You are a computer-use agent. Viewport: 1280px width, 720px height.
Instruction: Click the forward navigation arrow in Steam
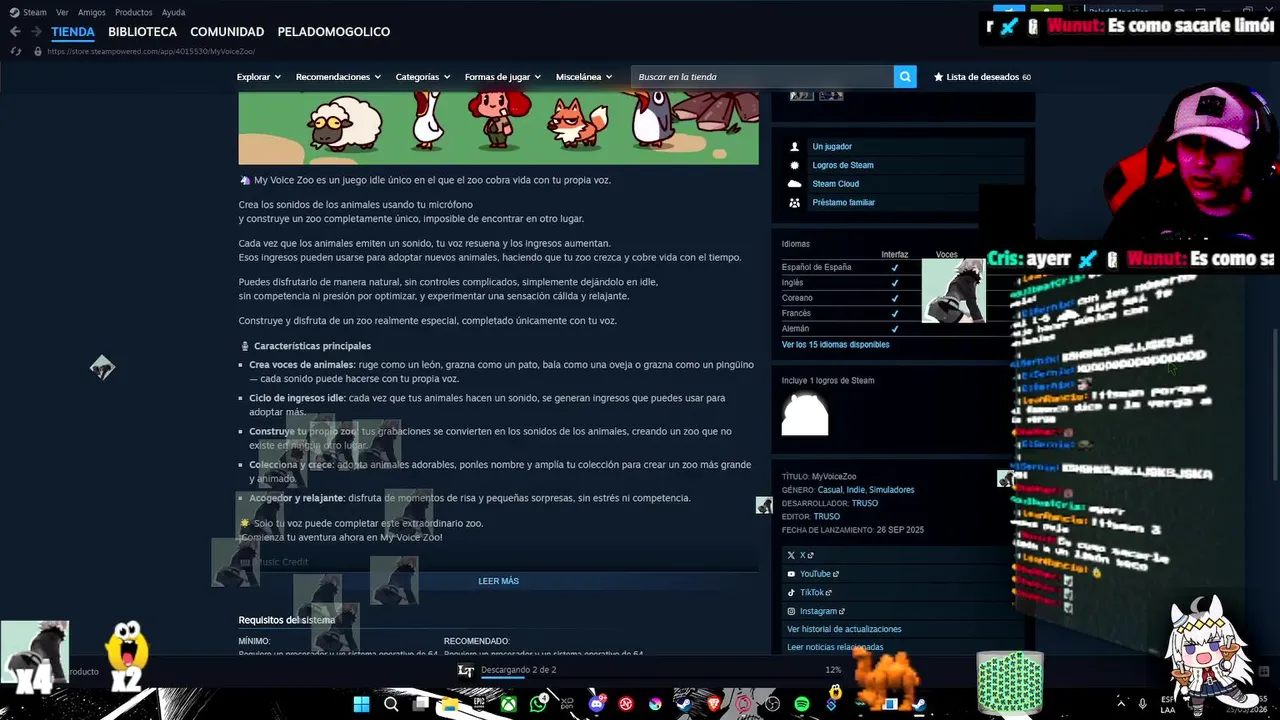36,32
